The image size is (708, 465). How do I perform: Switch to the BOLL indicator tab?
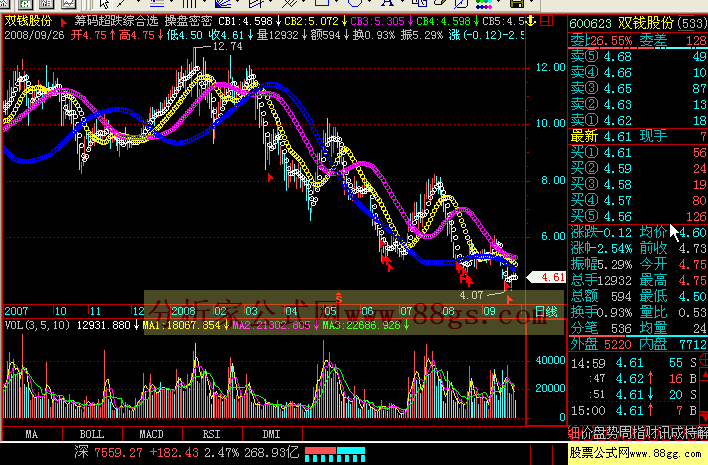coord(92,434)
